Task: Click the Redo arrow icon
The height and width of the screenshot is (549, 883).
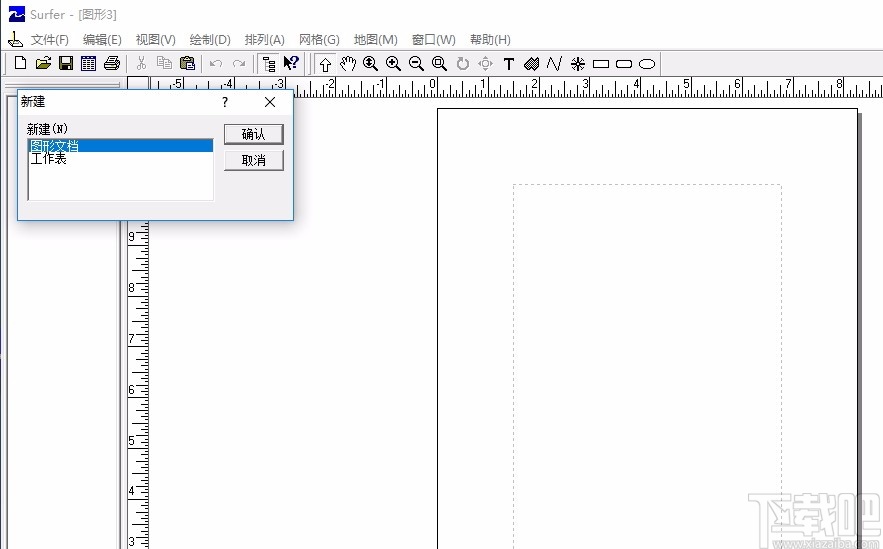Action: point(239,64)
